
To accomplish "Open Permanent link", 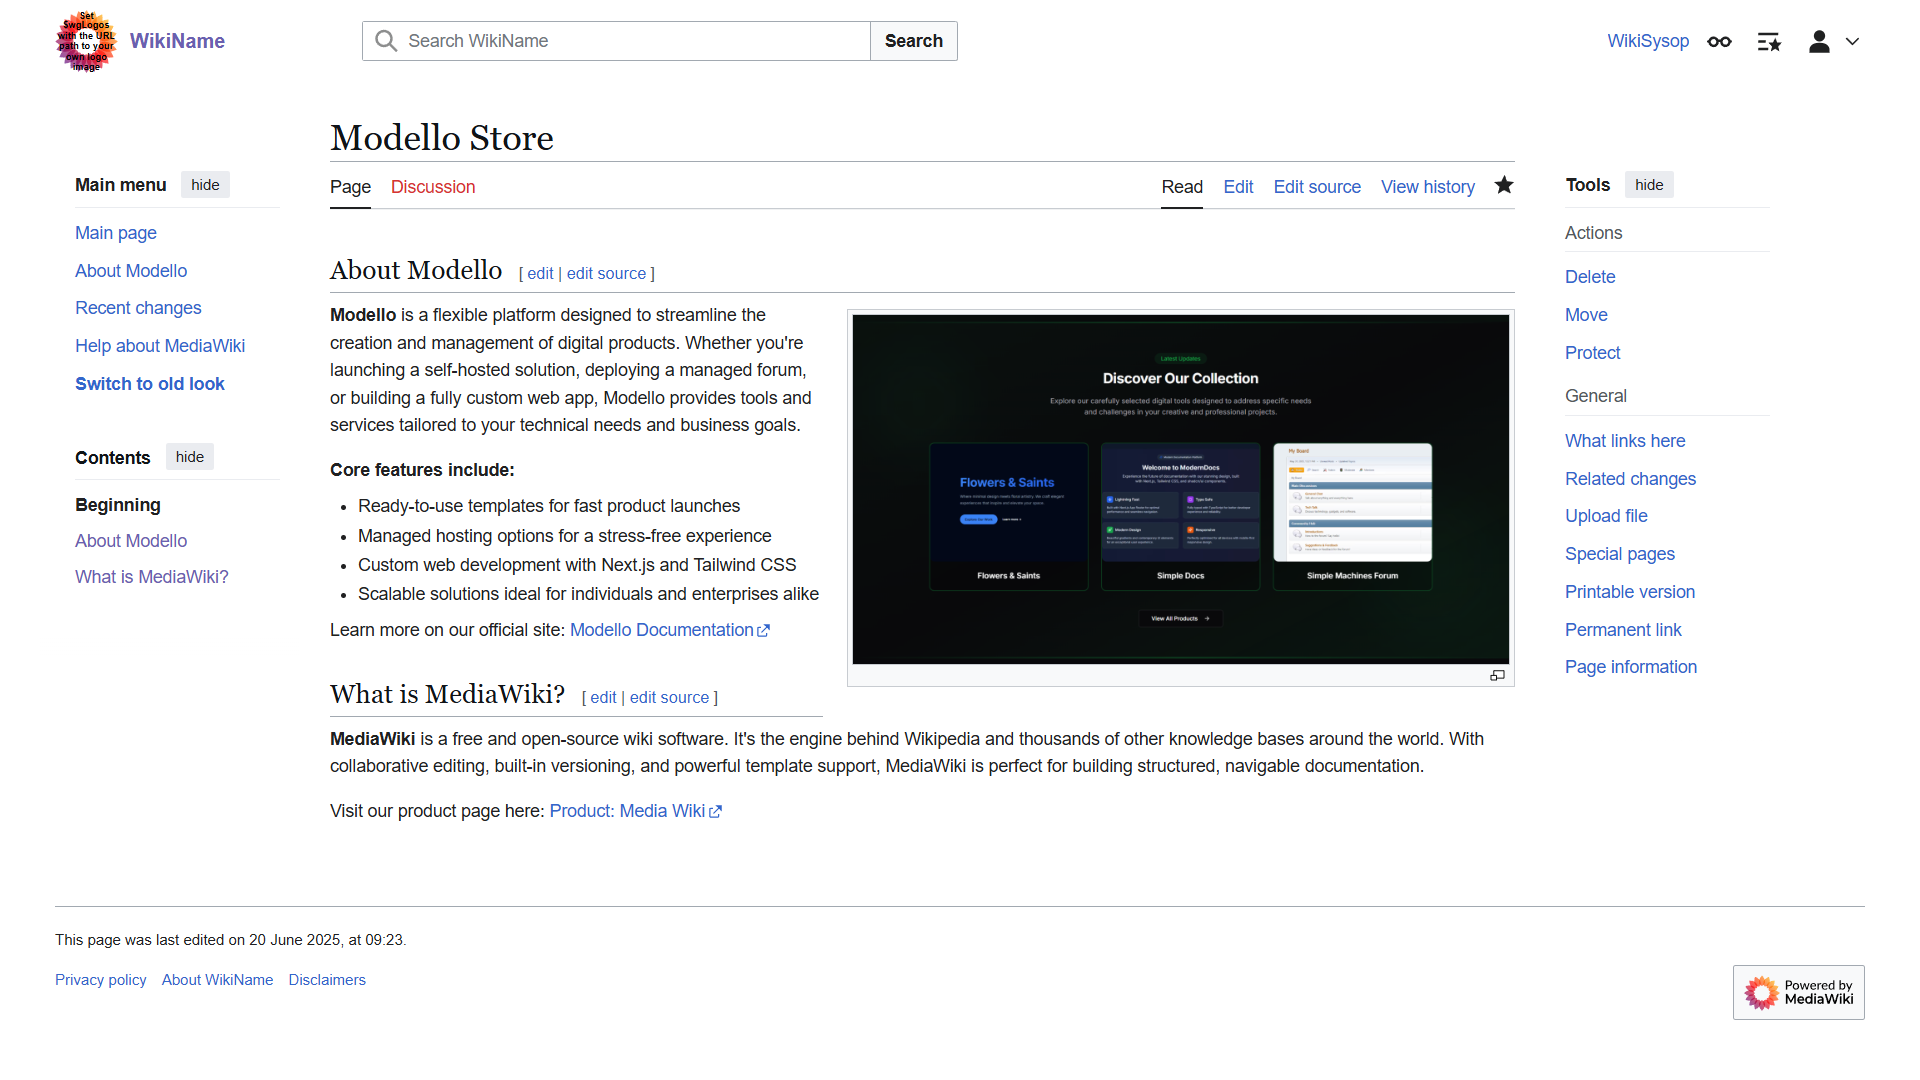I will coord(1623,630).
